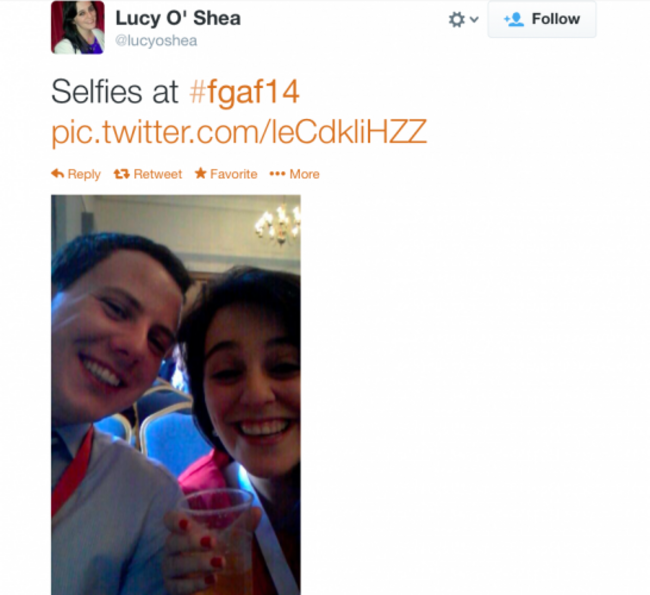This screenshot has width=650, height=595.
Task: Select the Retweet text label
Action: (x=158, y=174)
